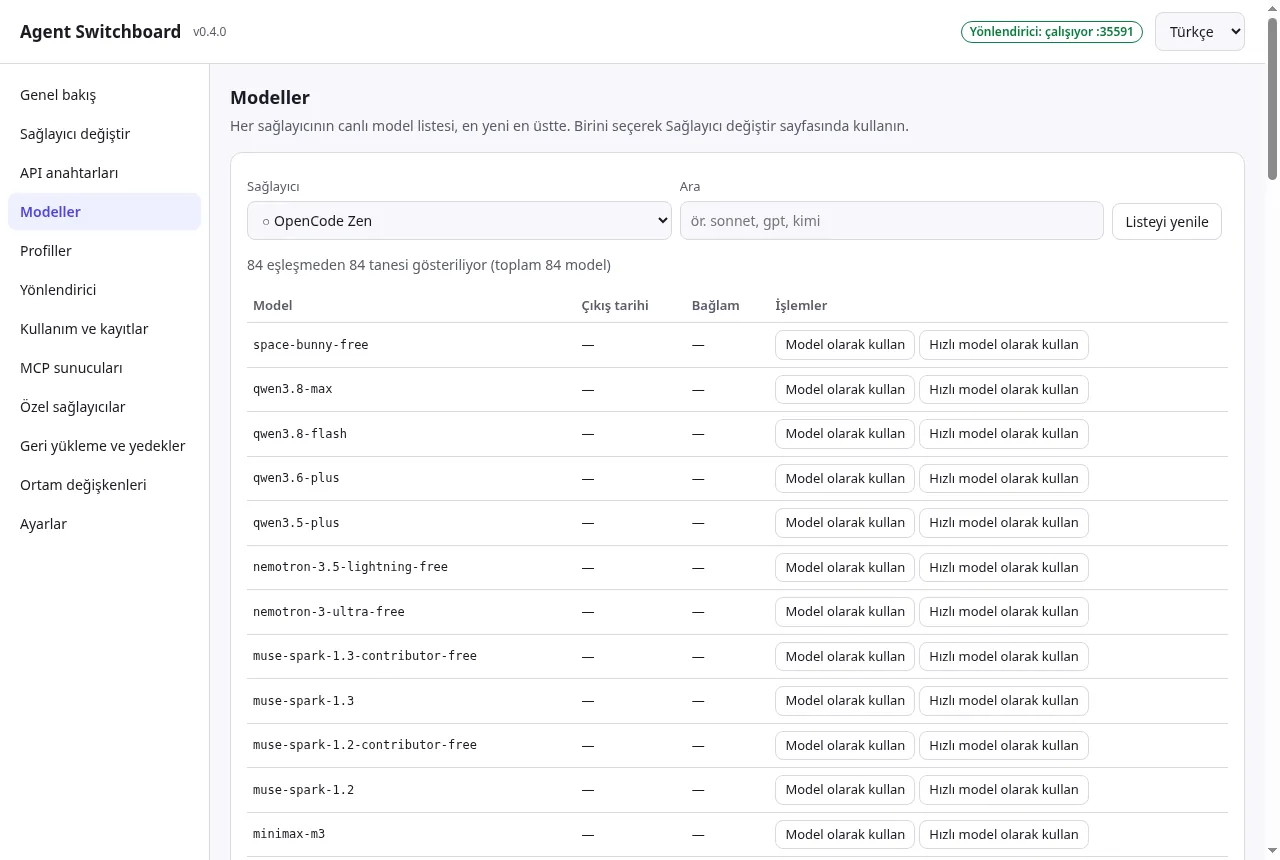
Task: Use qwen3.8-max as model
Action: click(845, 389)
